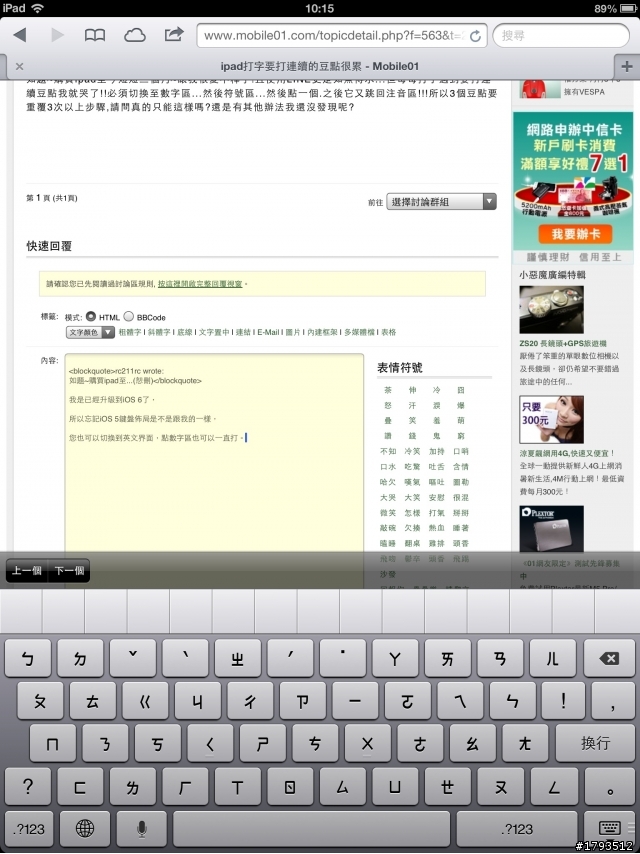The width and height of the screenshot is (640, 854).
Task: Tap the 上一個 previous field button
Action: coord(27,570)
